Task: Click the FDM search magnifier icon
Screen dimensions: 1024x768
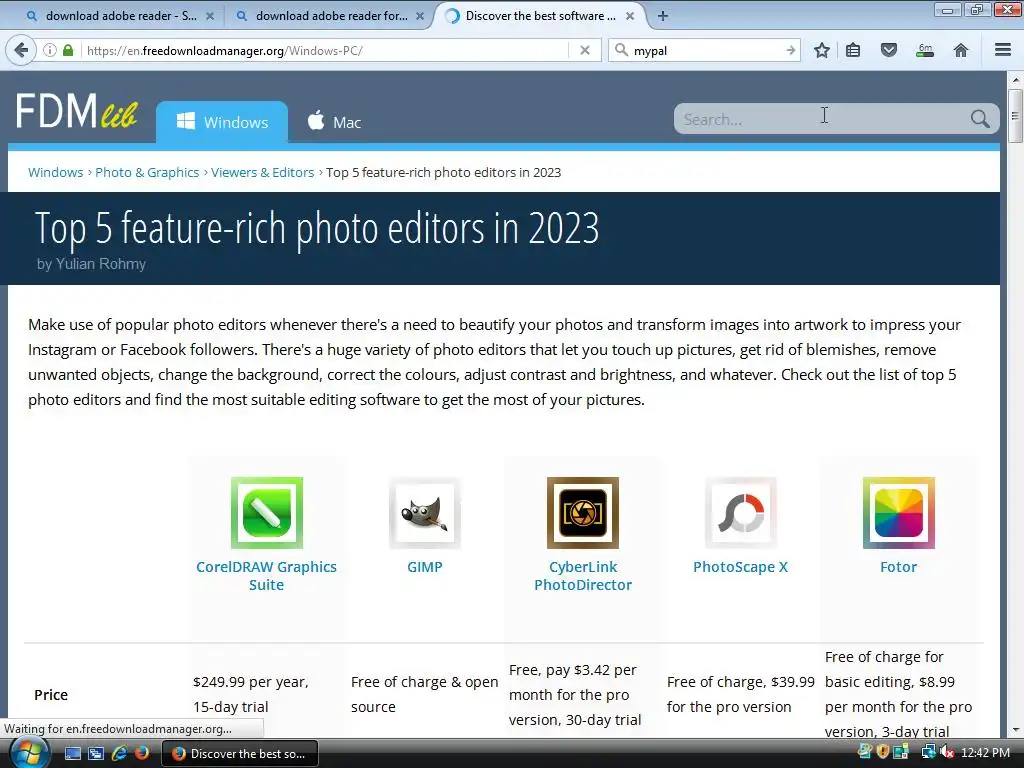Action: (980, 119)
